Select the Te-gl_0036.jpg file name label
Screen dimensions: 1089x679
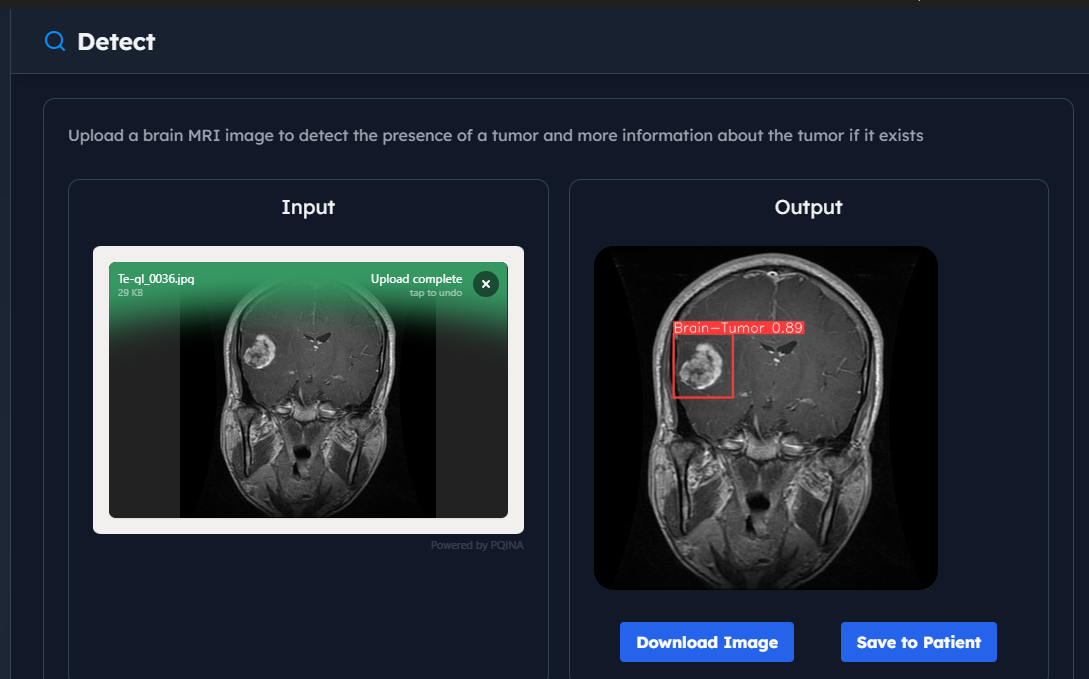tap(156, 279)
